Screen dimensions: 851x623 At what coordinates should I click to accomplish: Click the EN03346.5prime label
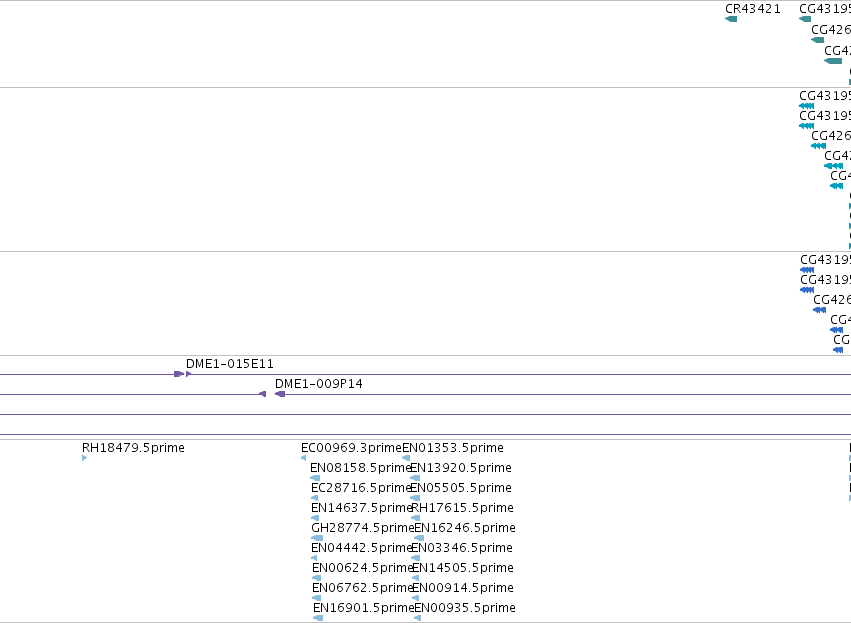coord(462,548)
